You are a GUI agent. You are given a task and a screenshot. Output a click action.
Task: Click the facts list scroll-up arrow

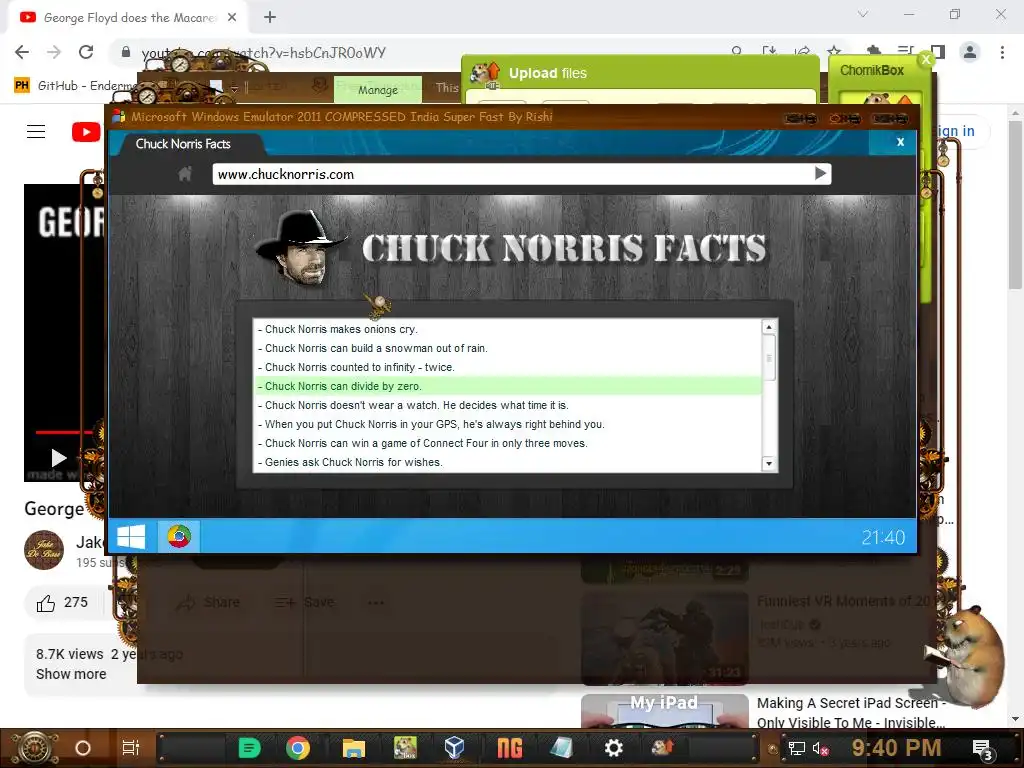769,327
